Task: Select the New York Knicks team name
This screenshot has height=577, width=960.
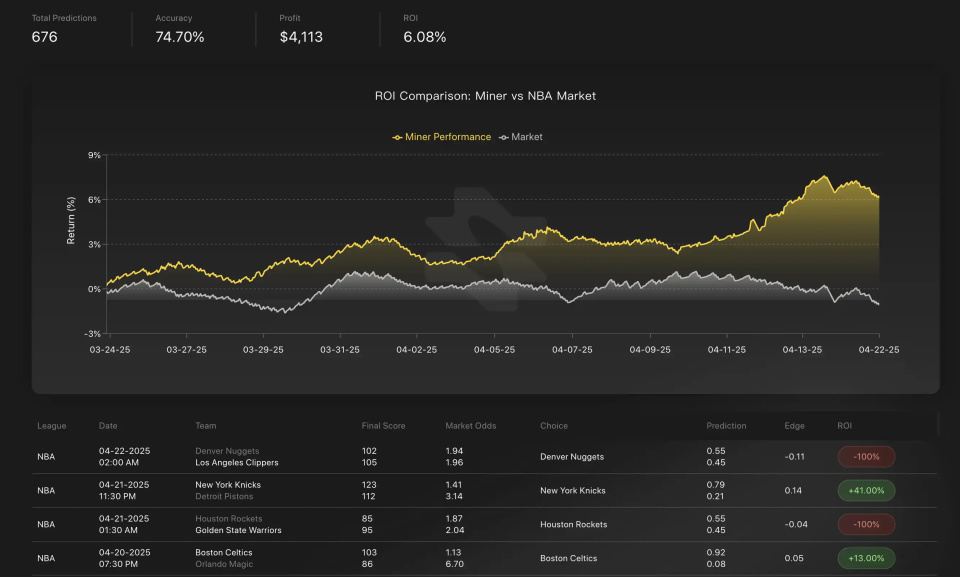Action: (x=229, y=485)
